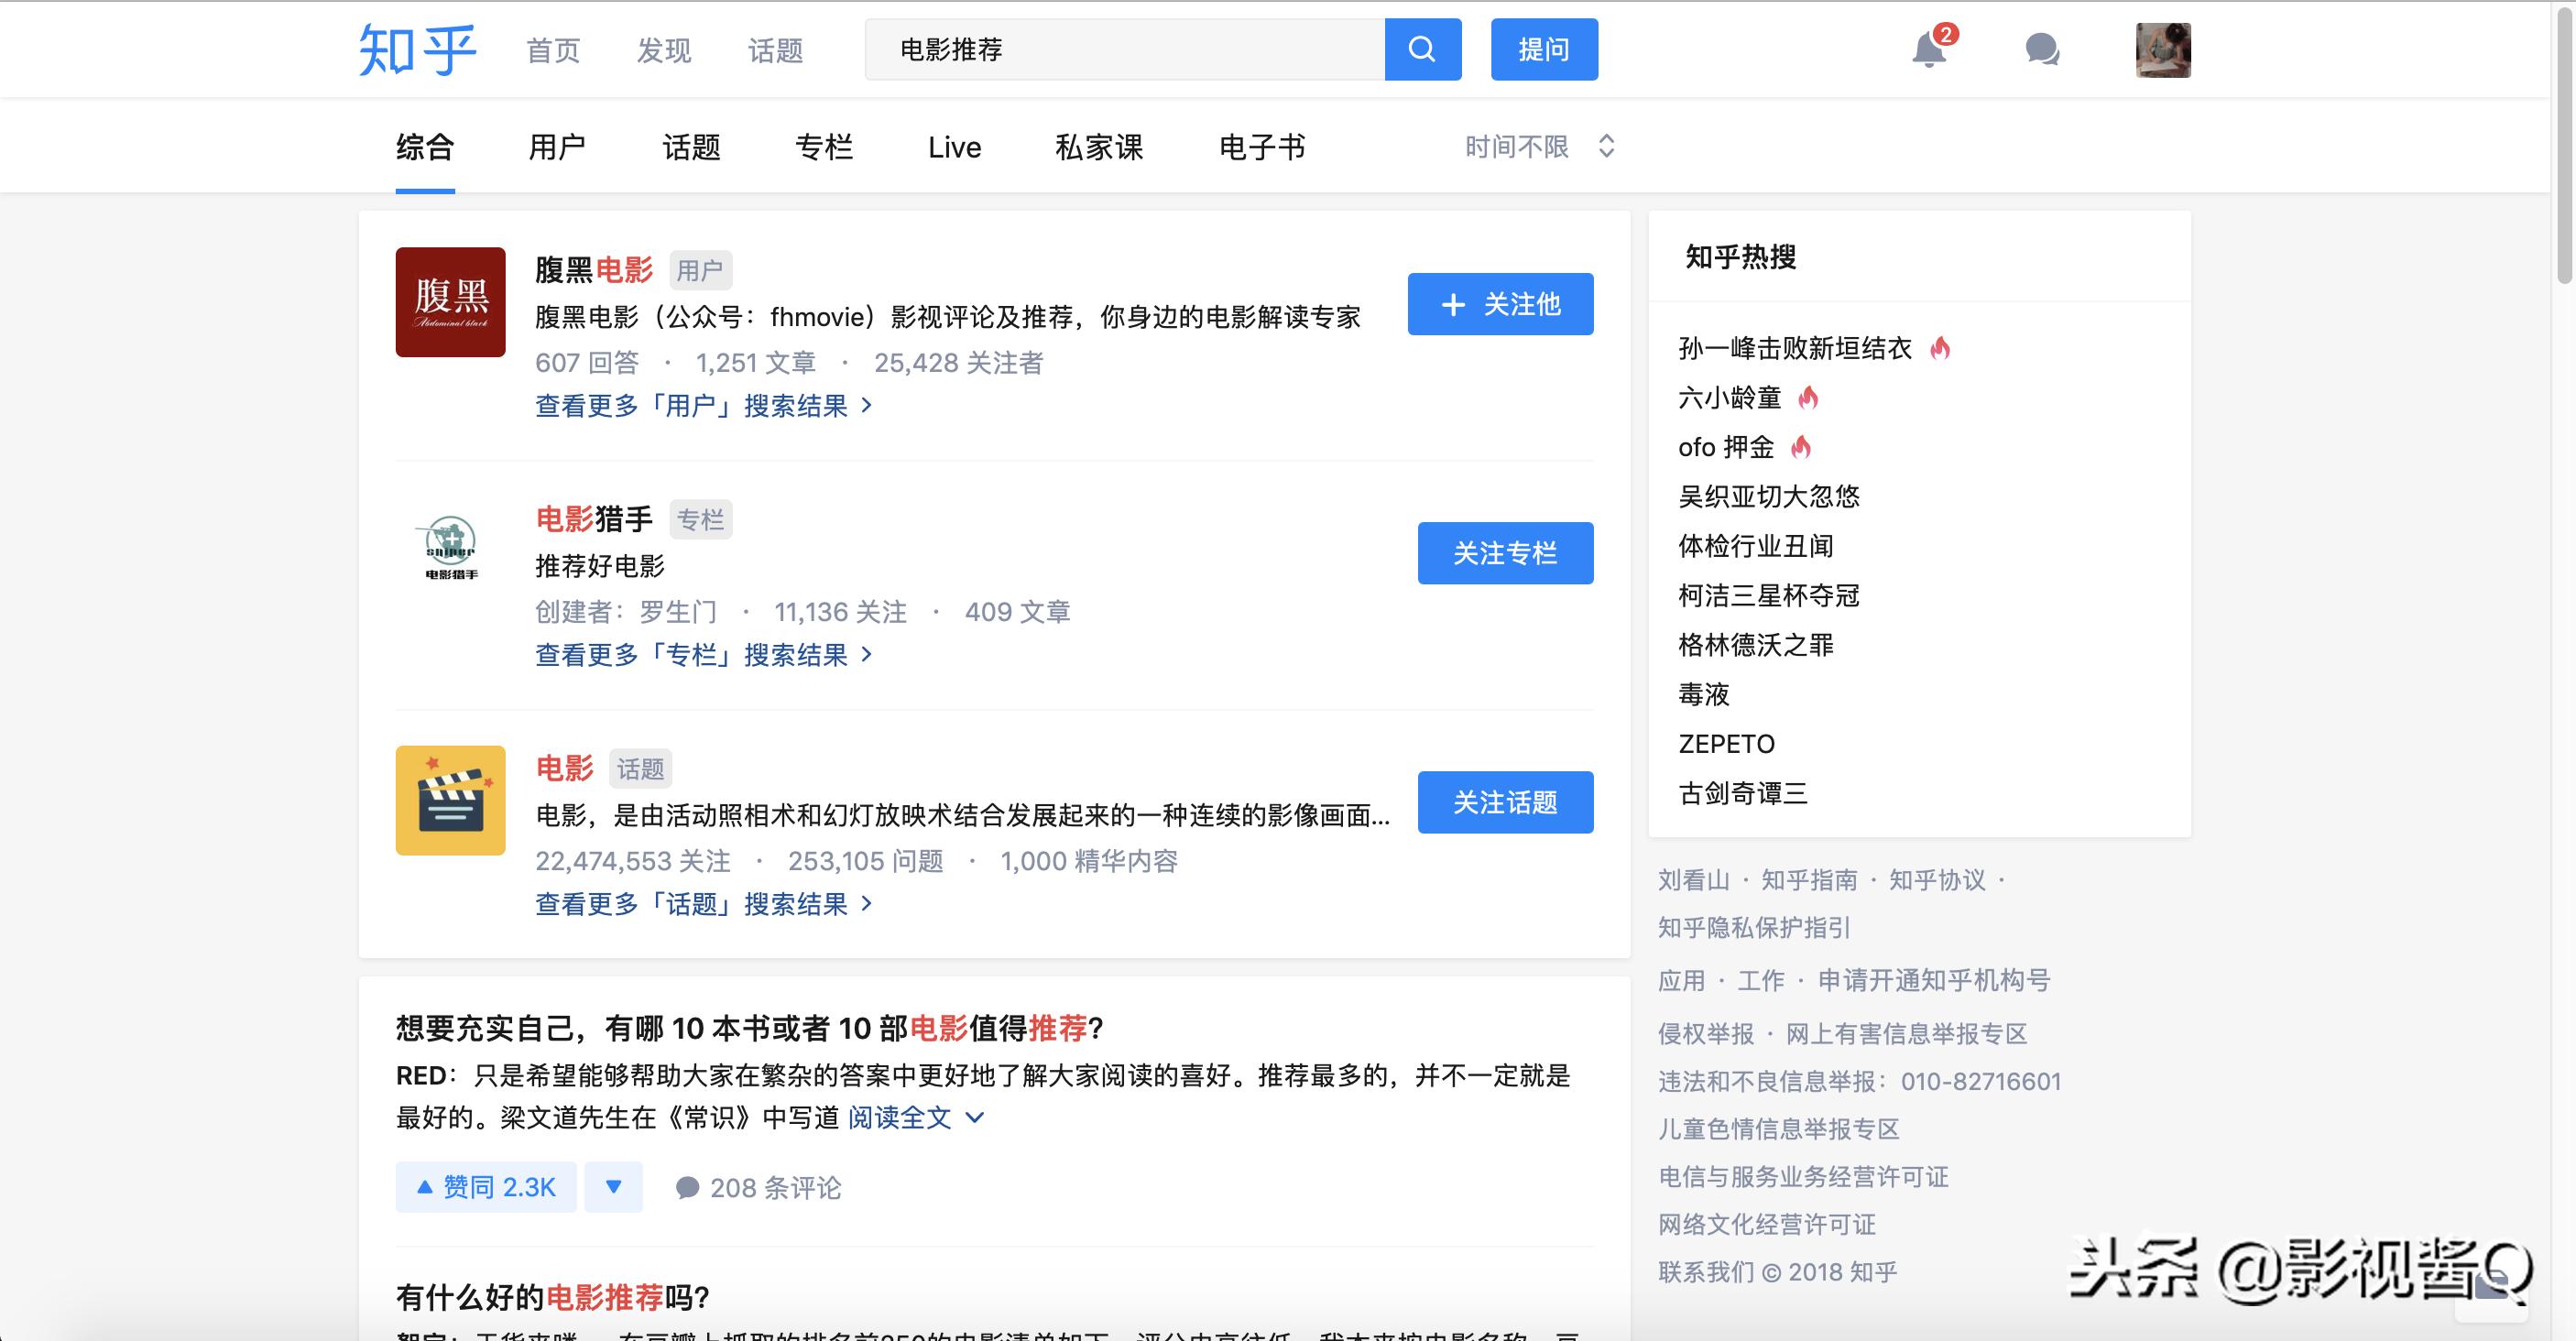Viewport: 2576px width, 1341px height.
Task: Switch to the 电子书 tab
Action: (x=1261, y=146)
